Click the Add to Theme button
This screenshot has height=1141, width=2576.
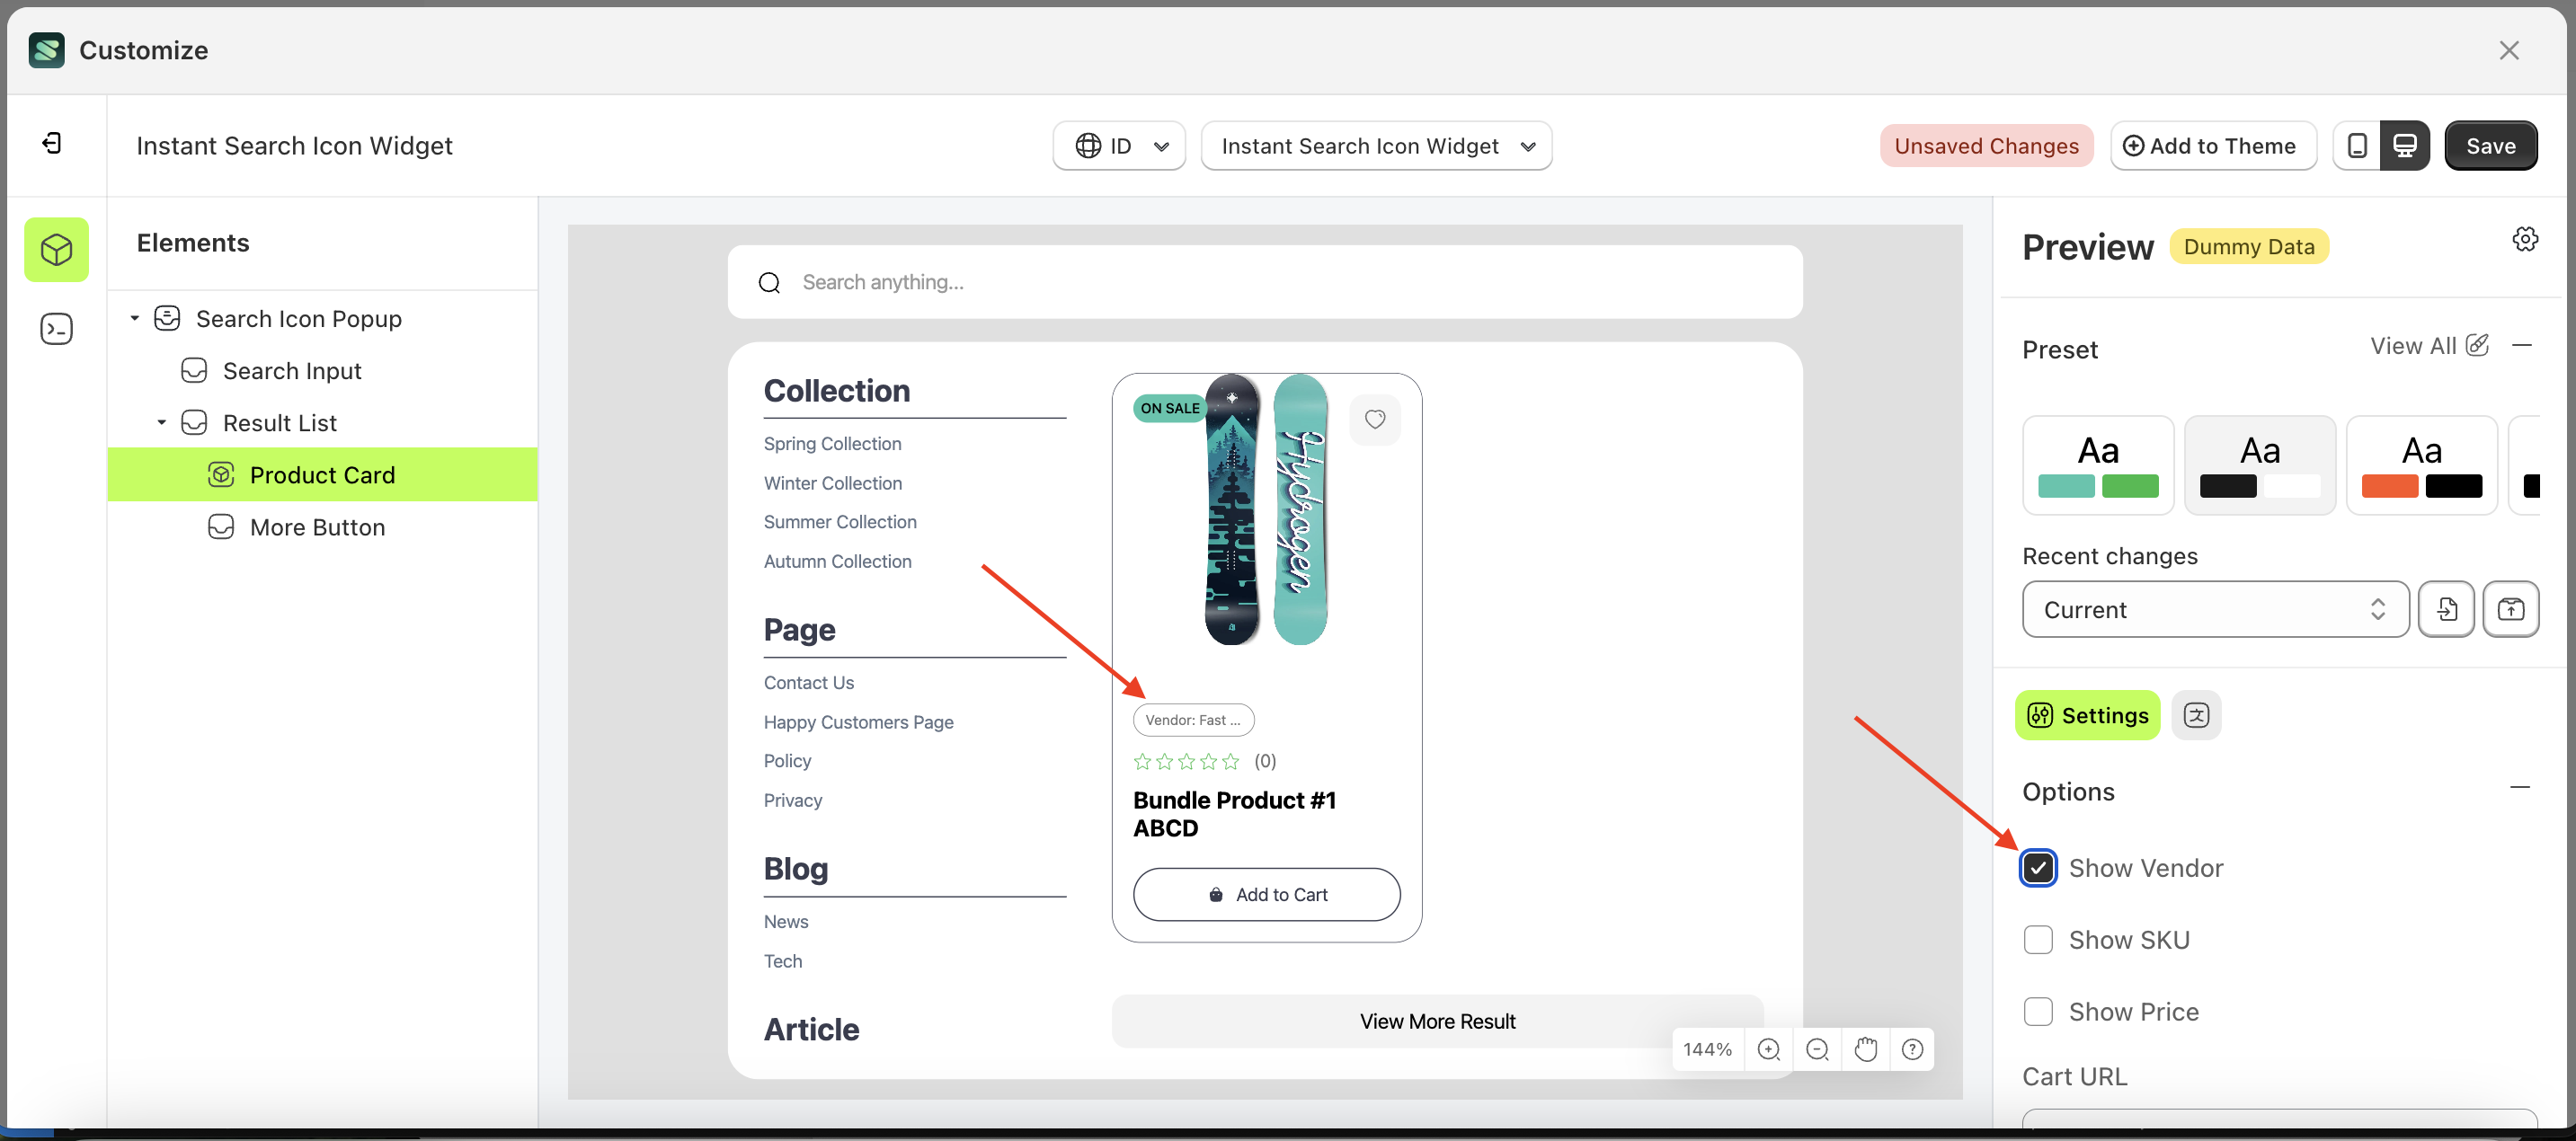(x=2213, y=145)
